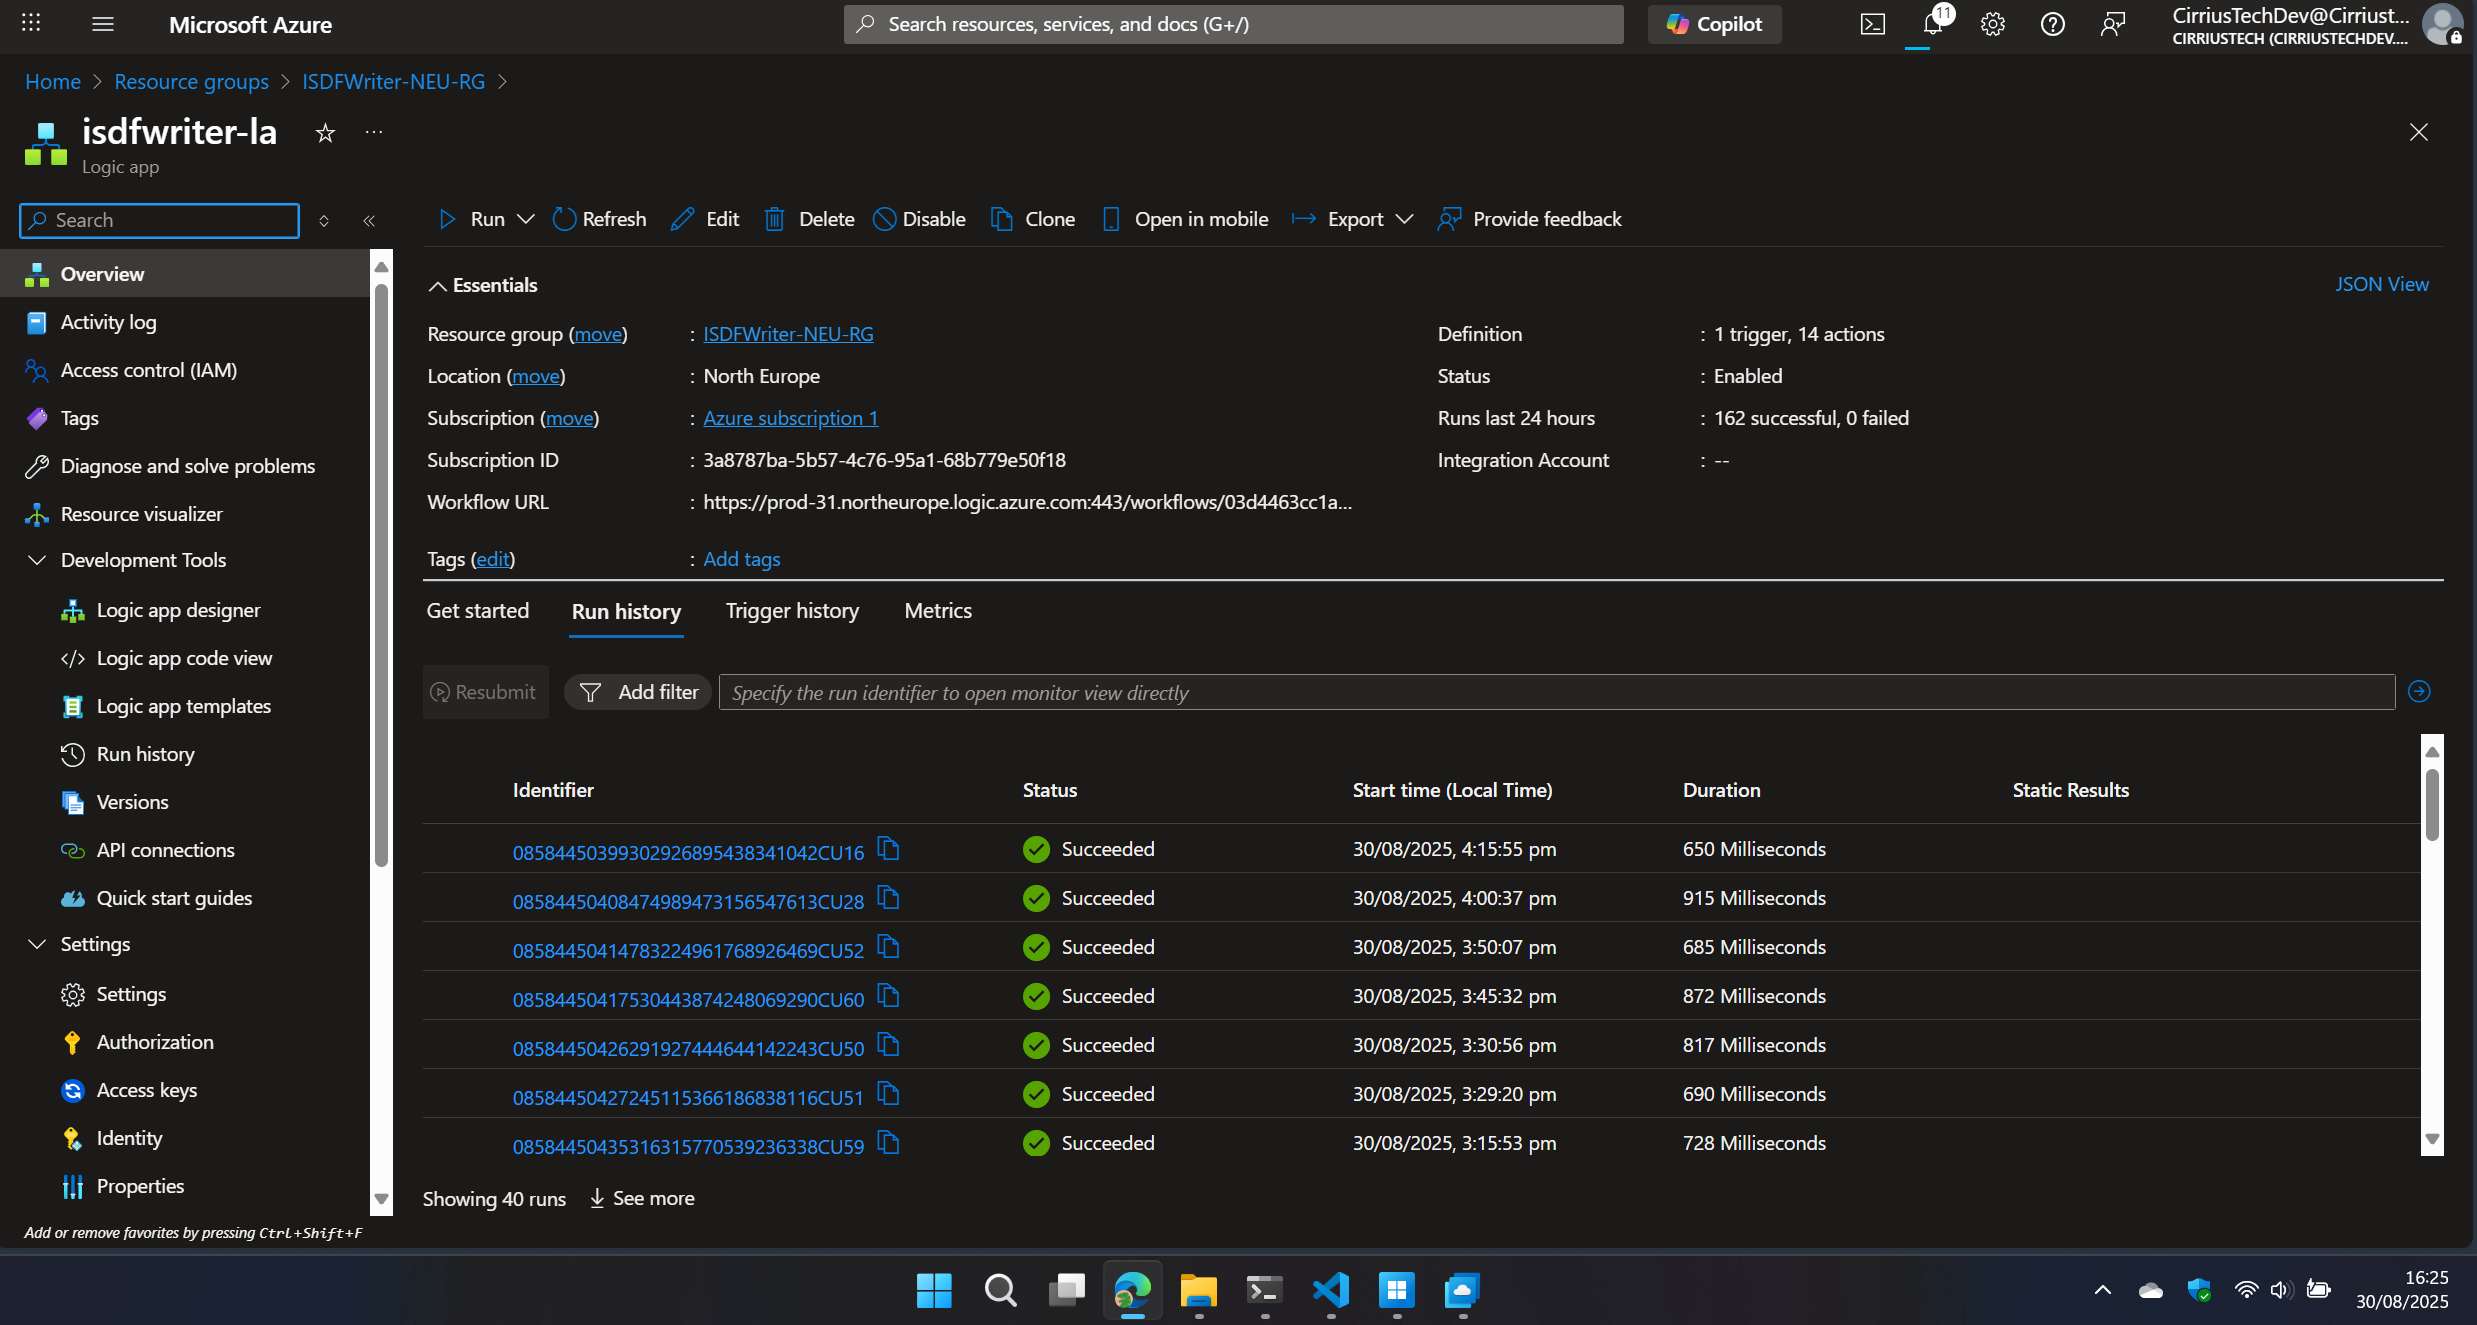This screenshot has width=2477, height=1325.
Task: Open Logic app code view
Action: [x=184, y=658]
